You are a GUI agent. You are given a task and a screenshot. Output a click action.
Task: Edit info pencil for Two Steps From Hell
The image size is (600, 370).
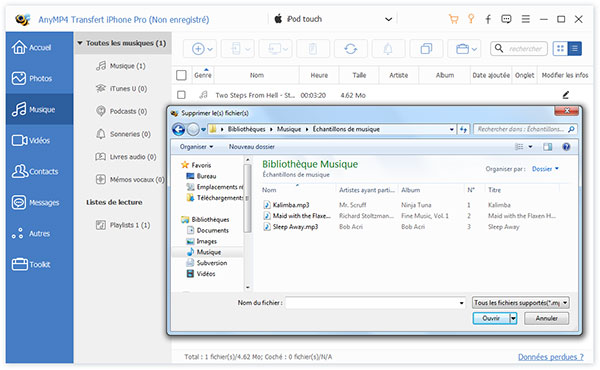566,95
